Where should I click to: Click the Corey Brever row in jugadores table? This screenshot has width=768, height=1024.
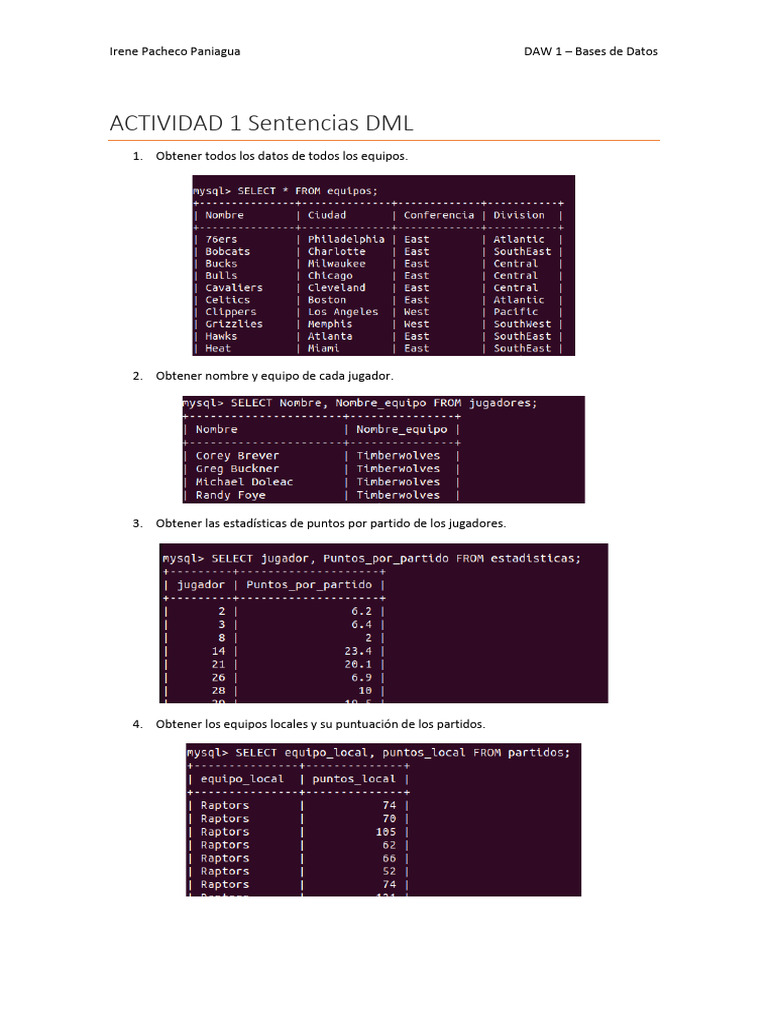click(x=321, y=456)
